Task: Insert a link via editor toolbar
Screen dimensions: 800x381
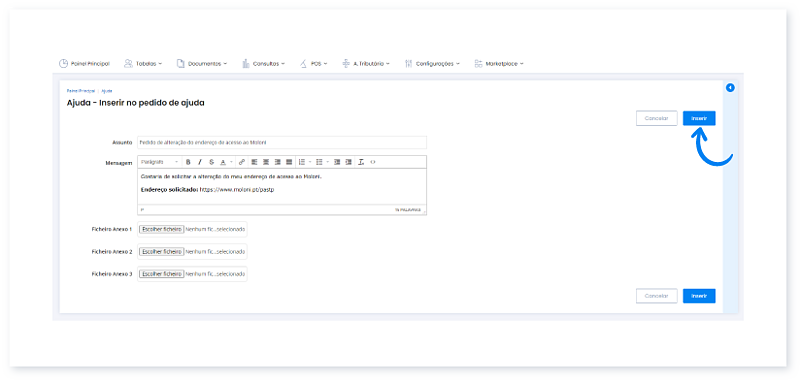Action: (x=242, y=162)
